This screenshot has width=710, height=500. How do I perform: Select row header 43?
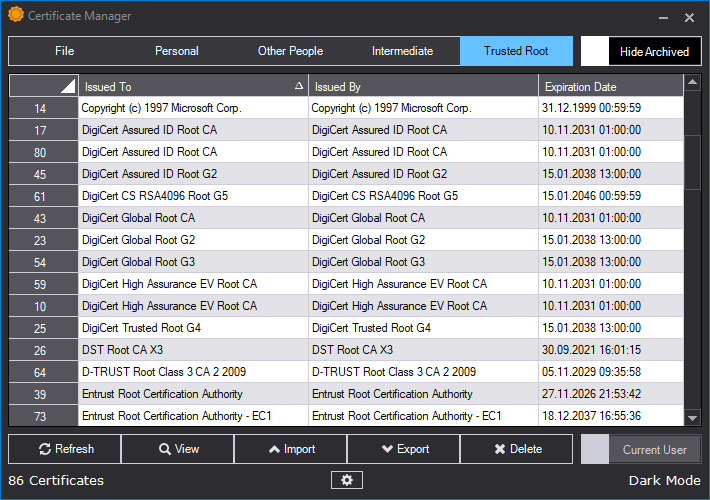[x=43, y=218]
